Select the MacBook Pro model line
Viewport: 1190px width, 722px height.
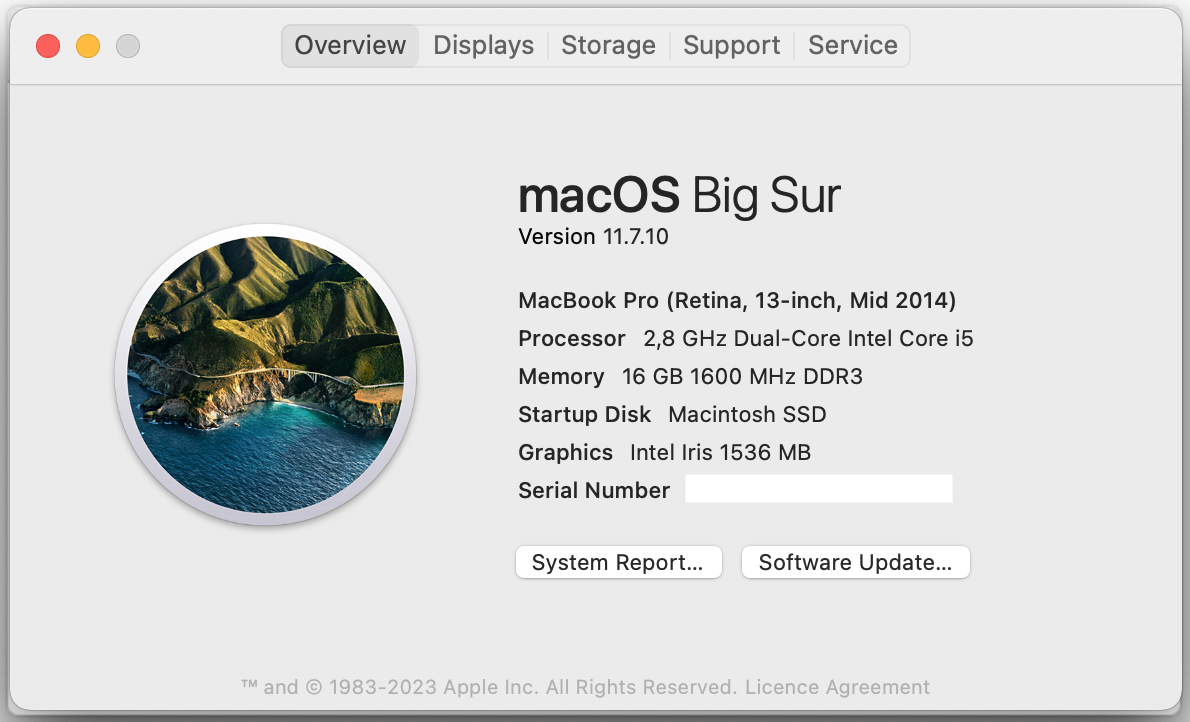click(x=737, y=300)
